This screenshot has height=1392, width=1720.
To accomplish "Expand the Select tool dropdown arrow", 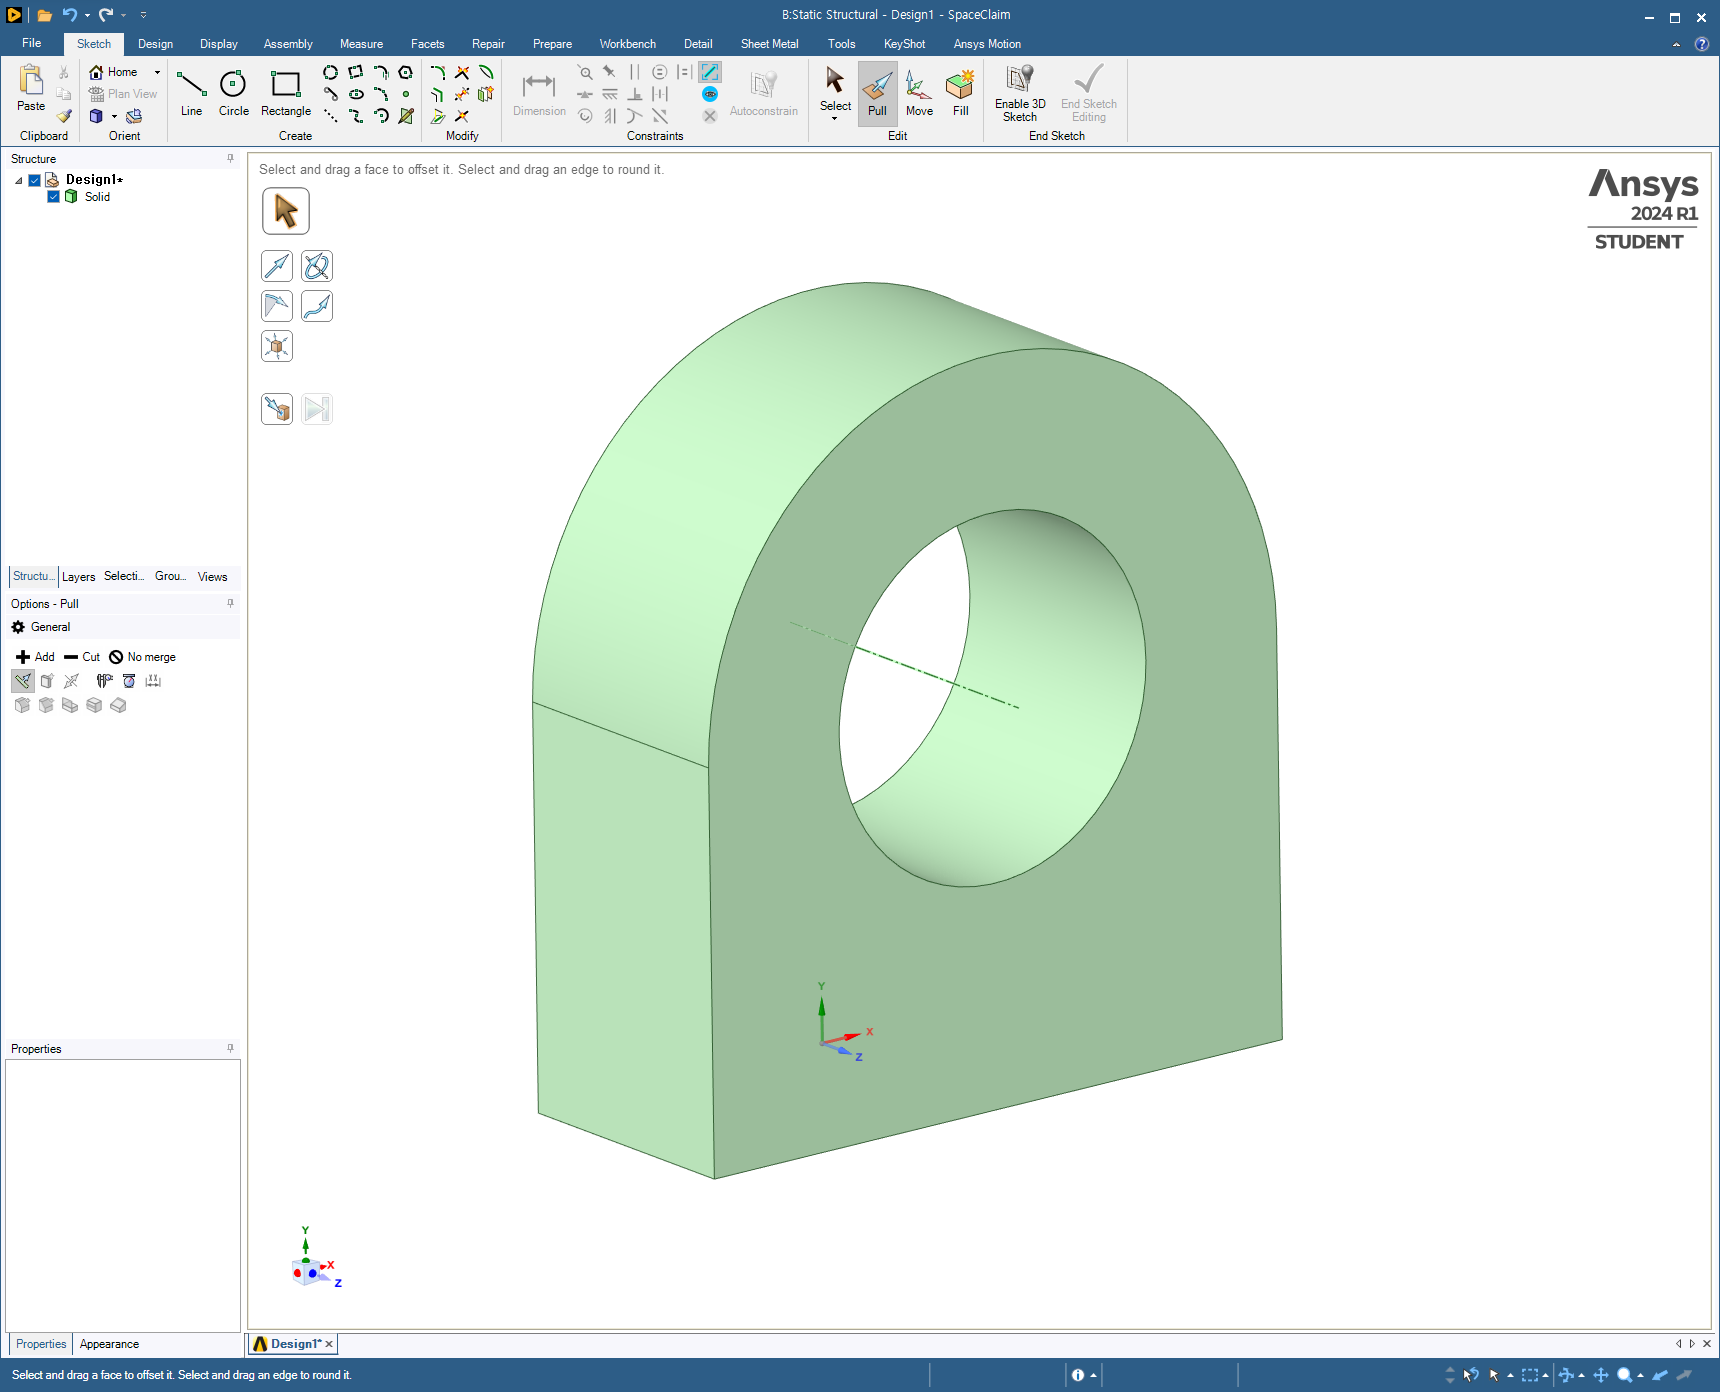I will [x=835, y=119].
